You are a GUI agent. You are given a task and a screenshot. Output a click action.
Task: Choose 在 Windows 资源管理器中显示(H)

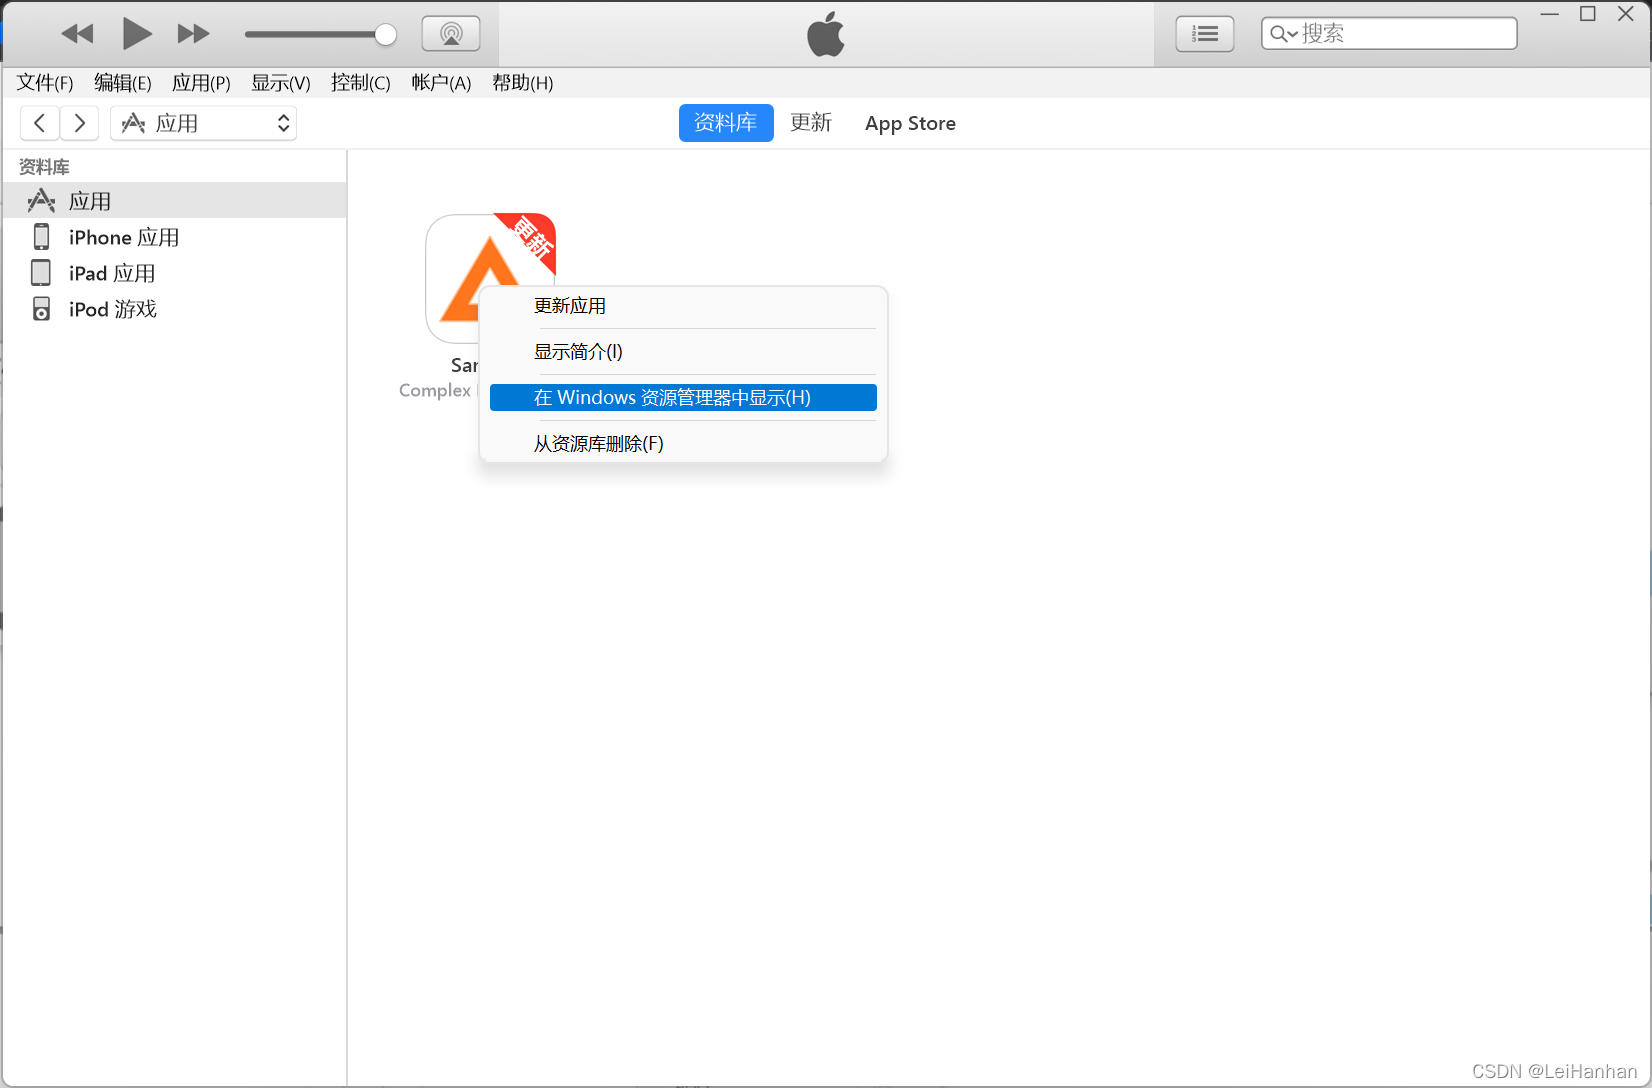(683, 398)
